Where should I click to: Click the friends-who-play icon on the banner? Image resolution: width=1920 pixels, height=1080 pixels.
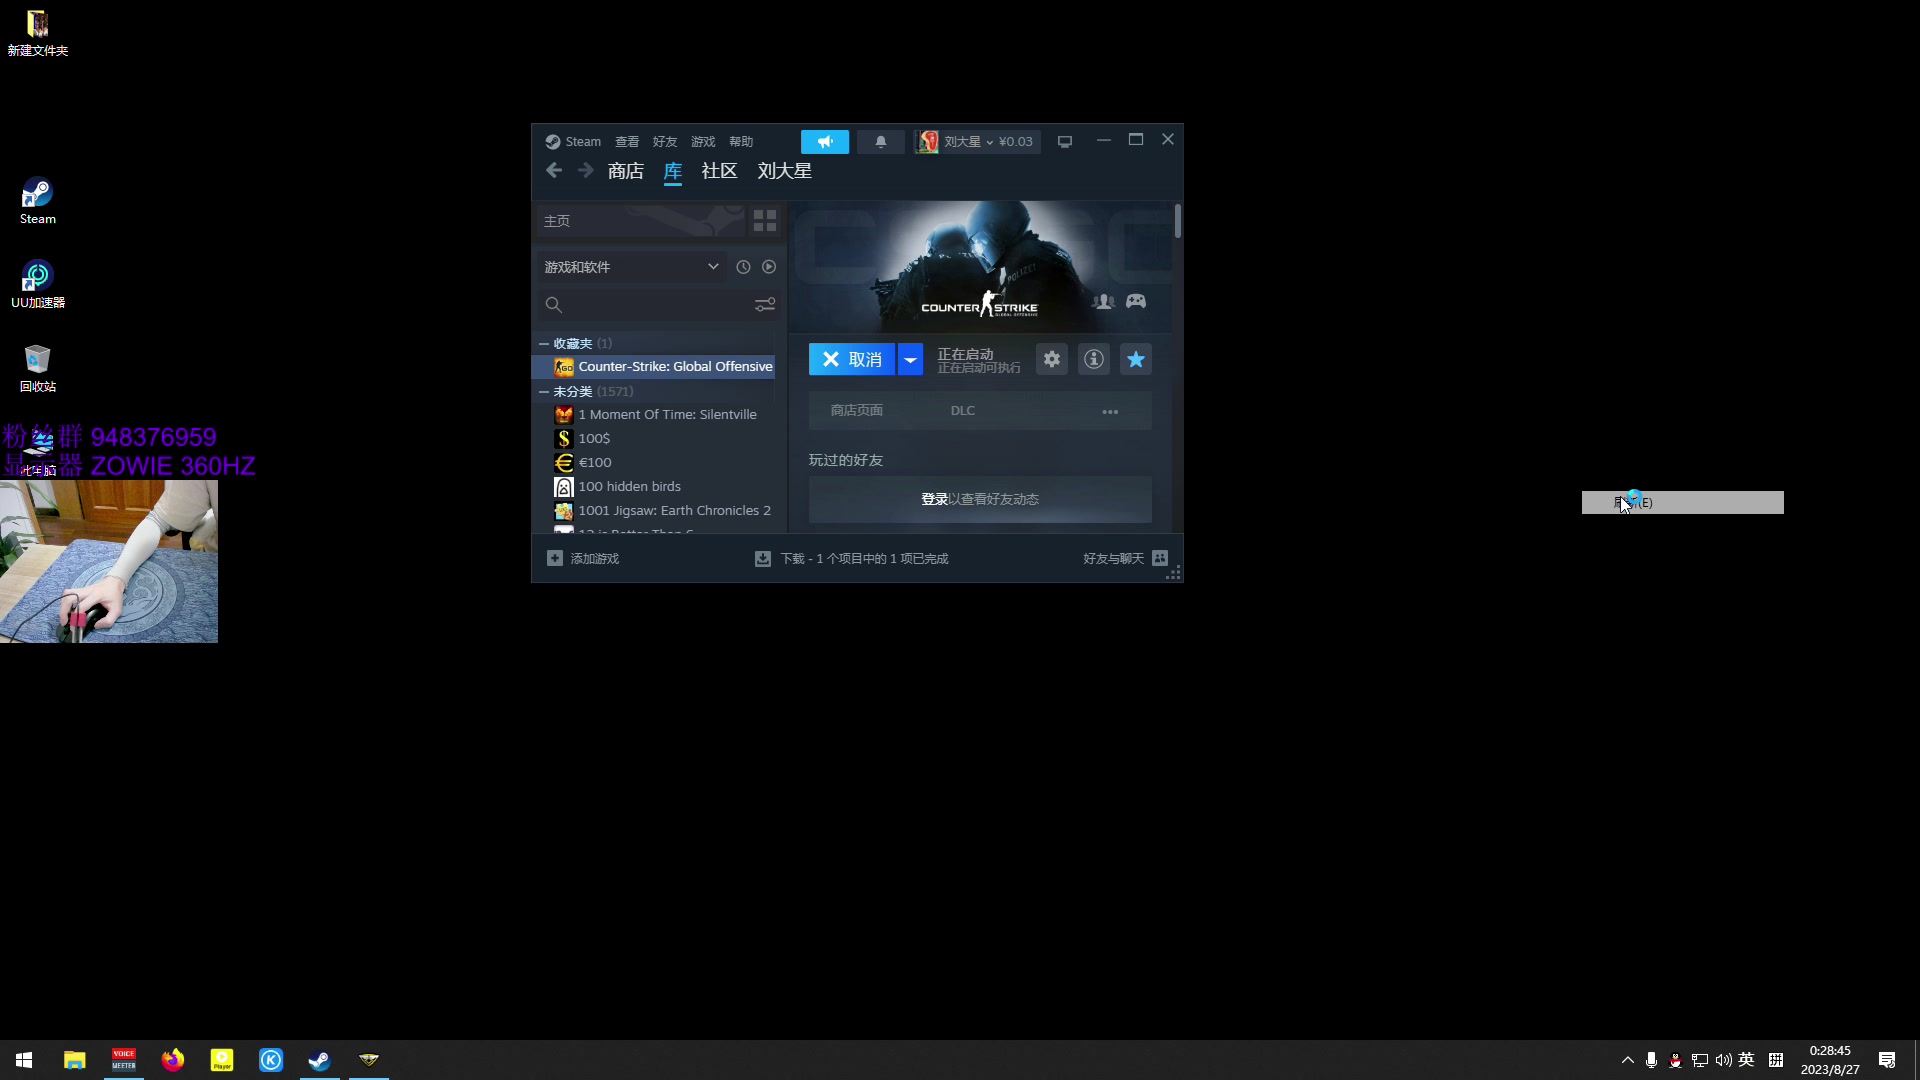(1104, 301)
